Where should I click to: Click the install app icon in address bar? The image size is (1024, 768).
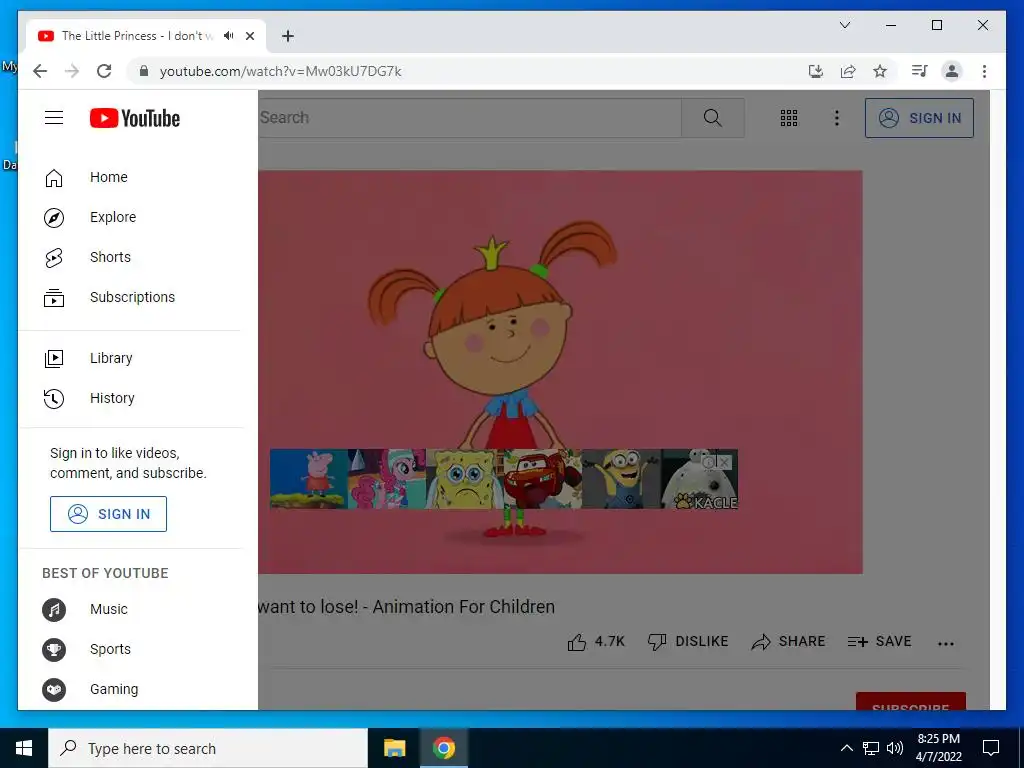[816, 71]
